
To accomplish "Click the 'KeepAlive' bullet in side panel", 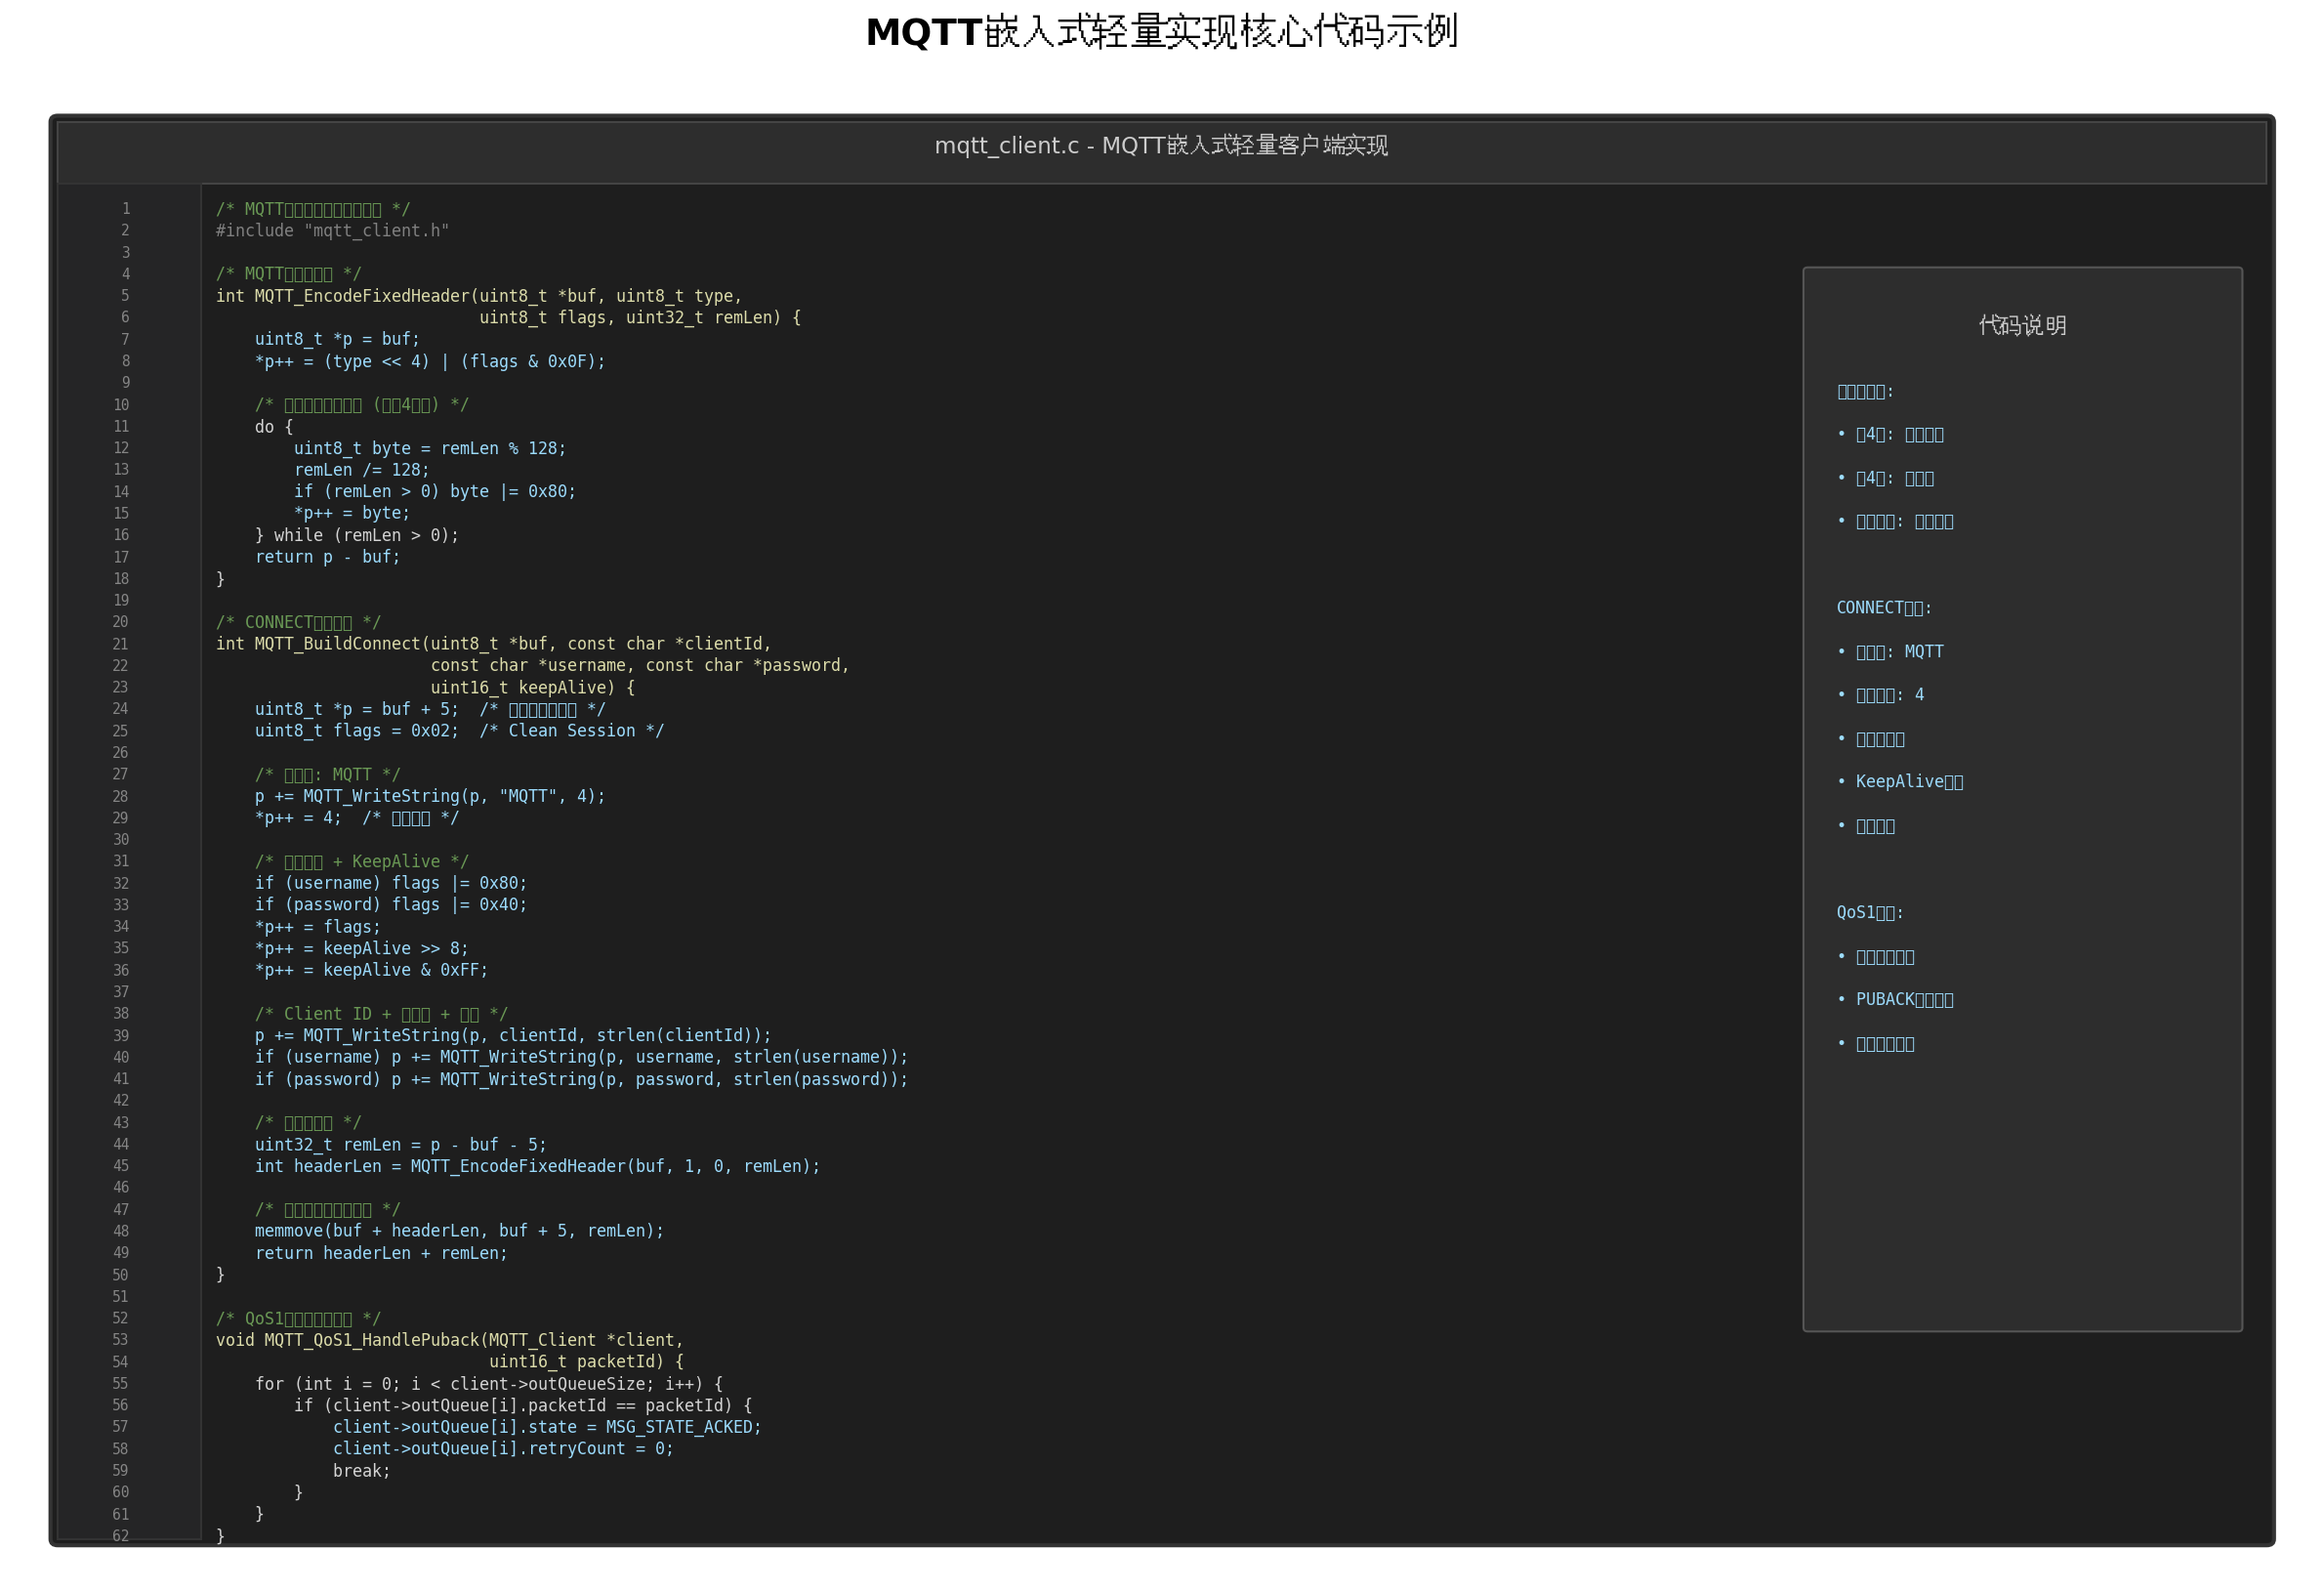I will tap(1900, 781).
